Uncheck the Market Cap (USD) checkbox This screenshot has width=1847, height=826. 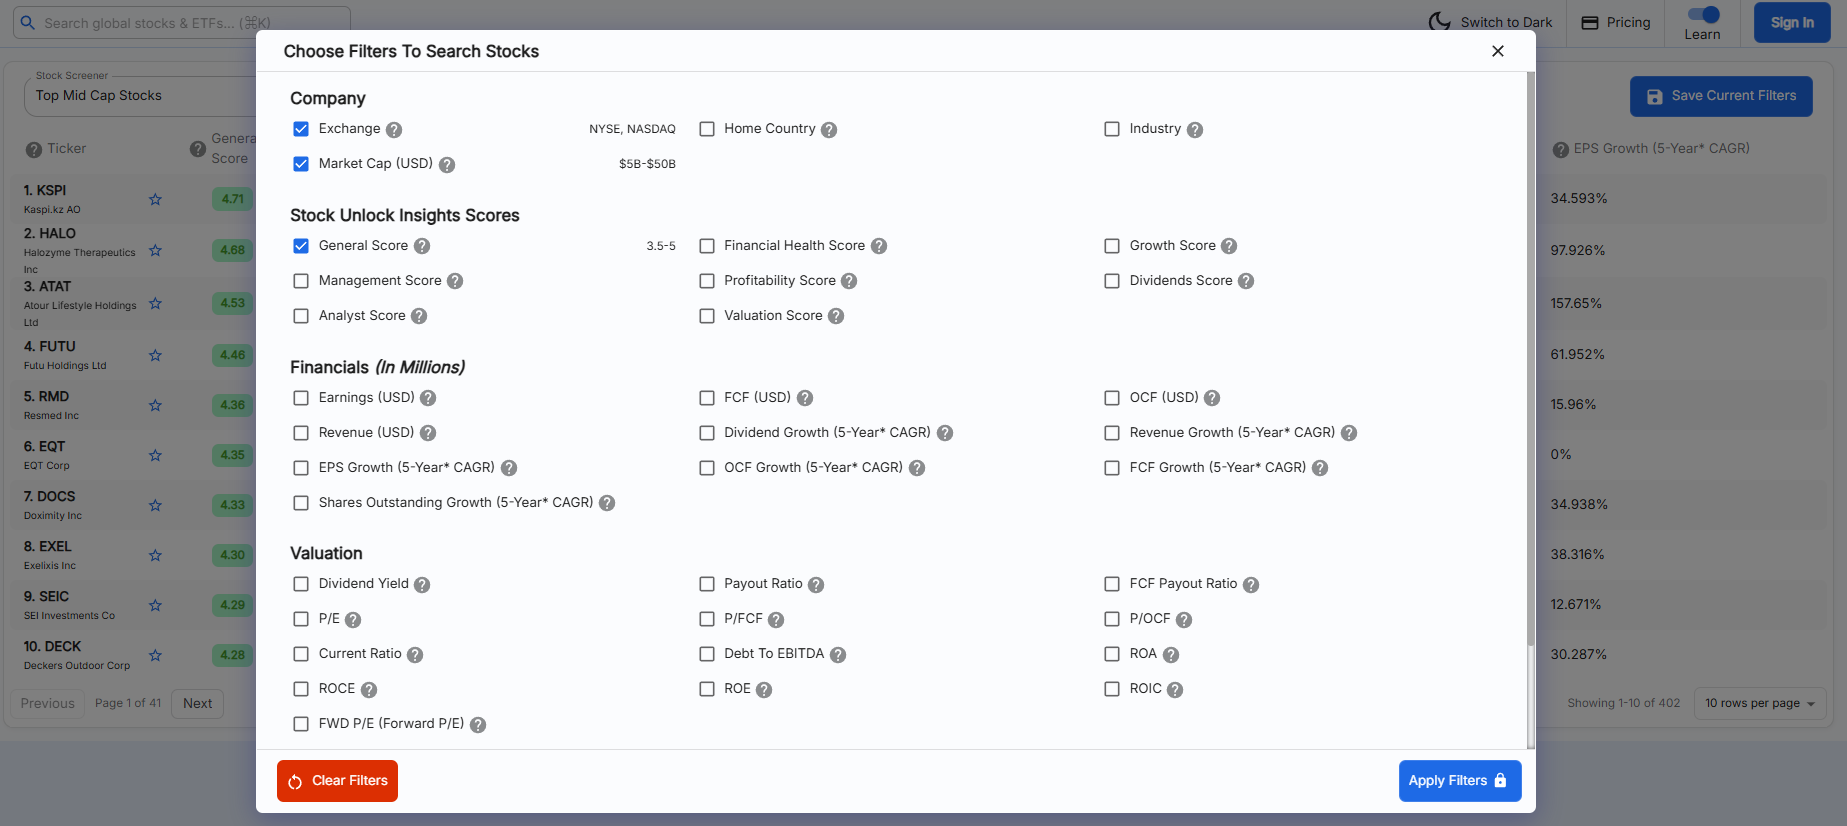point(301,164)
